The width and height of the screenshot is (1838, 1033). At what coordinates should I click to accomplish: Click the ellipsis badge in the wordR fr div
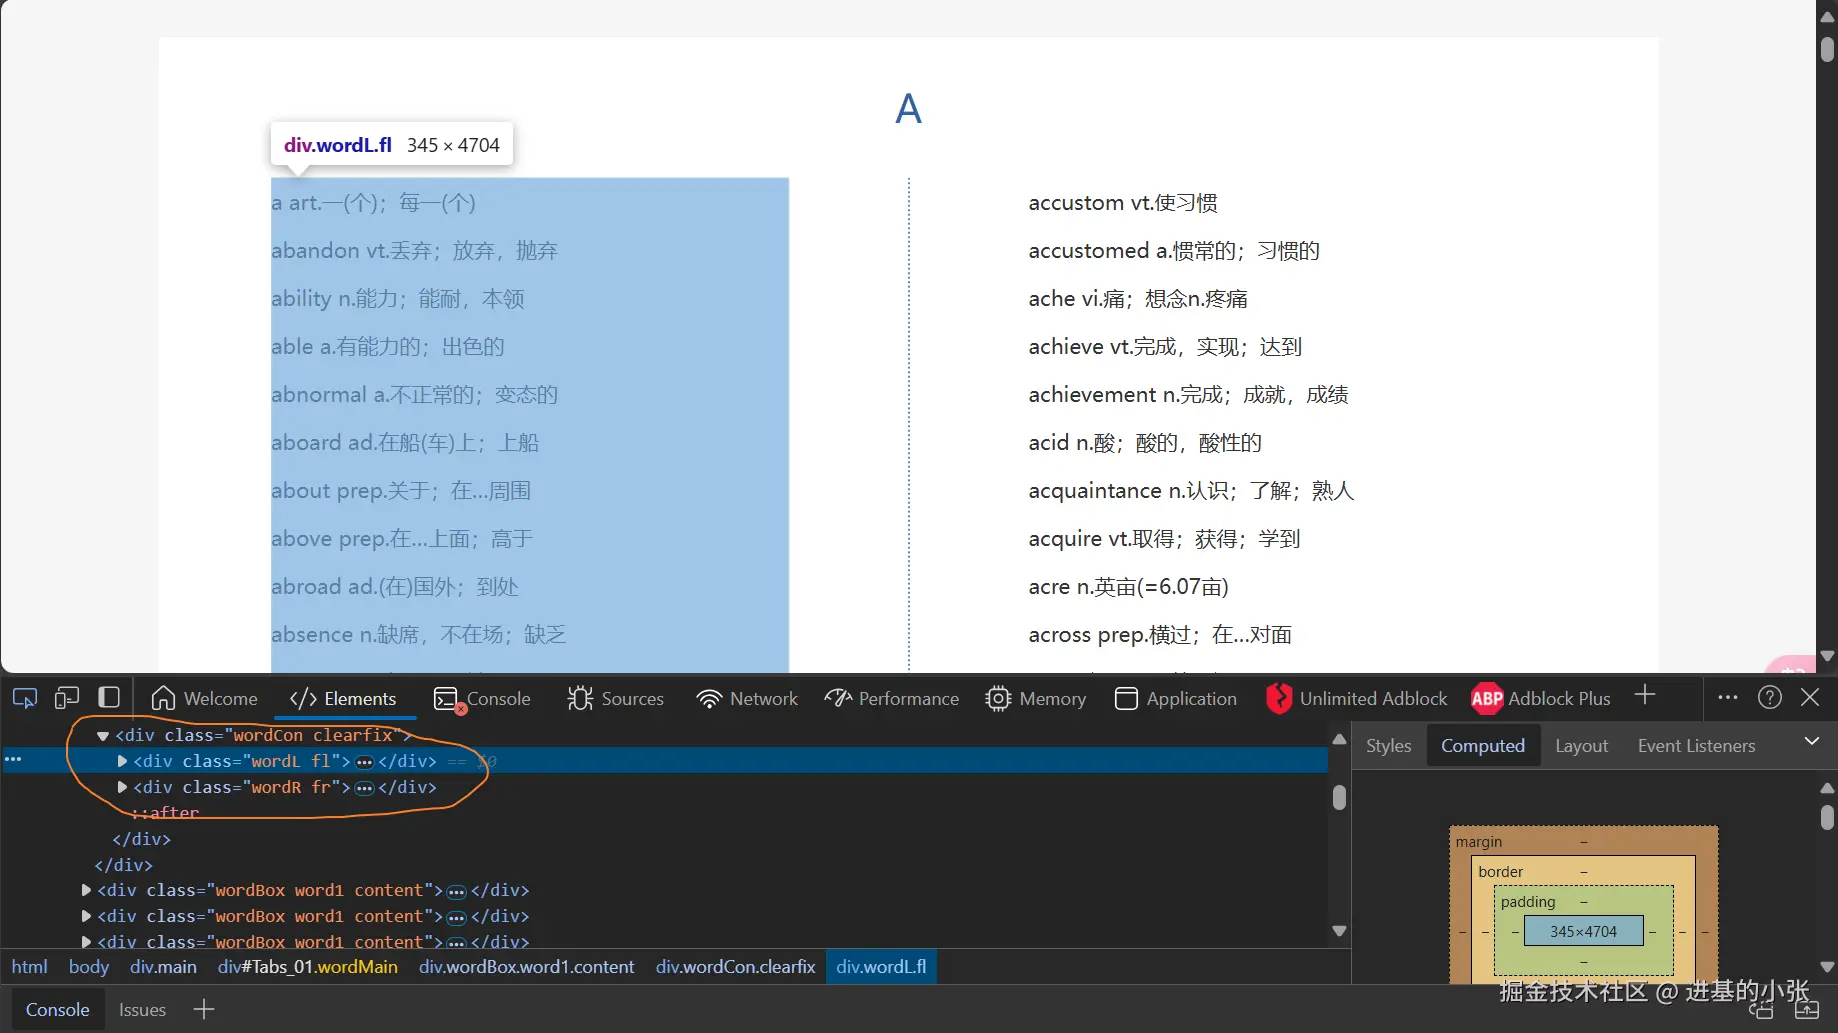[x=364, y=788]
